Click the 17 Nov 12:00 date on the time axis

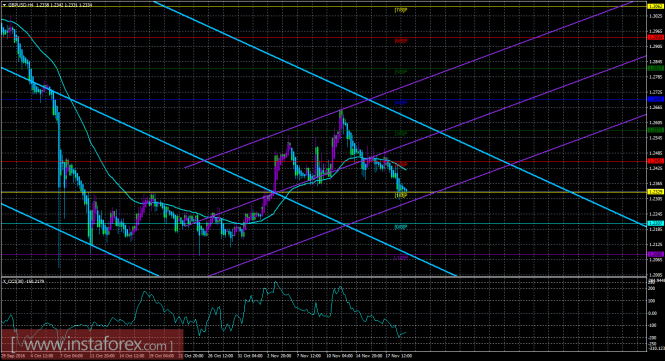point(400,356)
